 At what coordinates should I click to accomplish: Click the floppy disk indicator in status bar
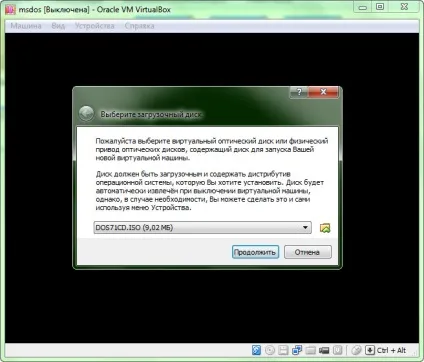coord(283,350)
